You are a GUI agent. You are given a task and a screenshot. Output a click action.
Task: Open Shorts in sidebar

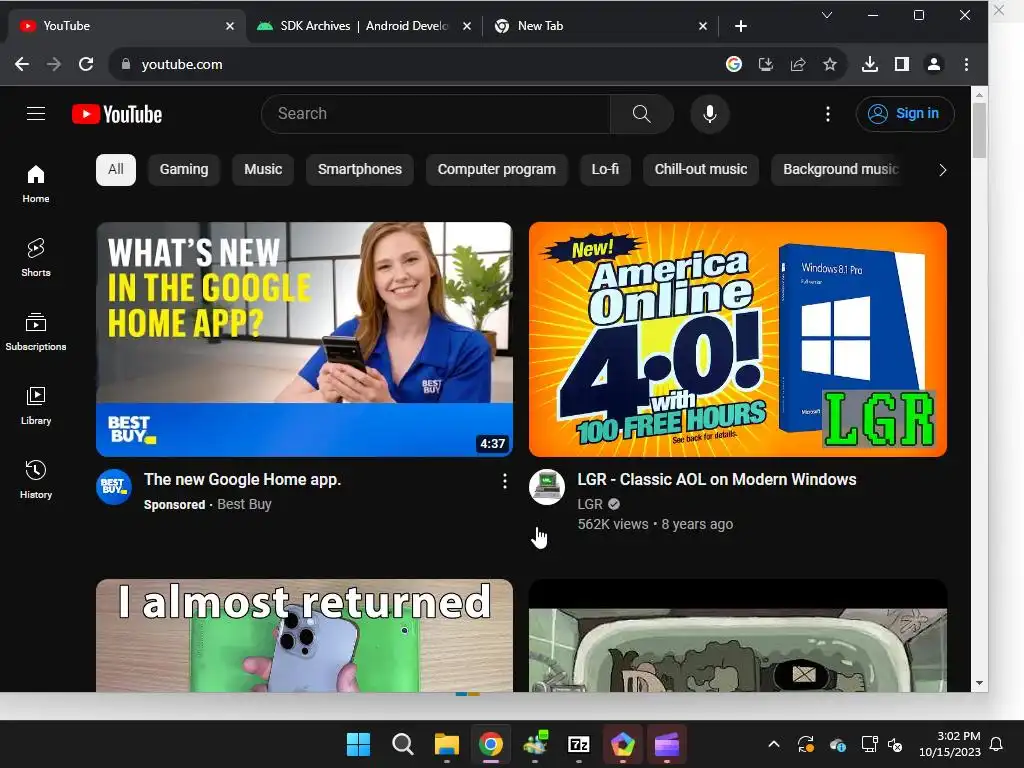(36, 258)
